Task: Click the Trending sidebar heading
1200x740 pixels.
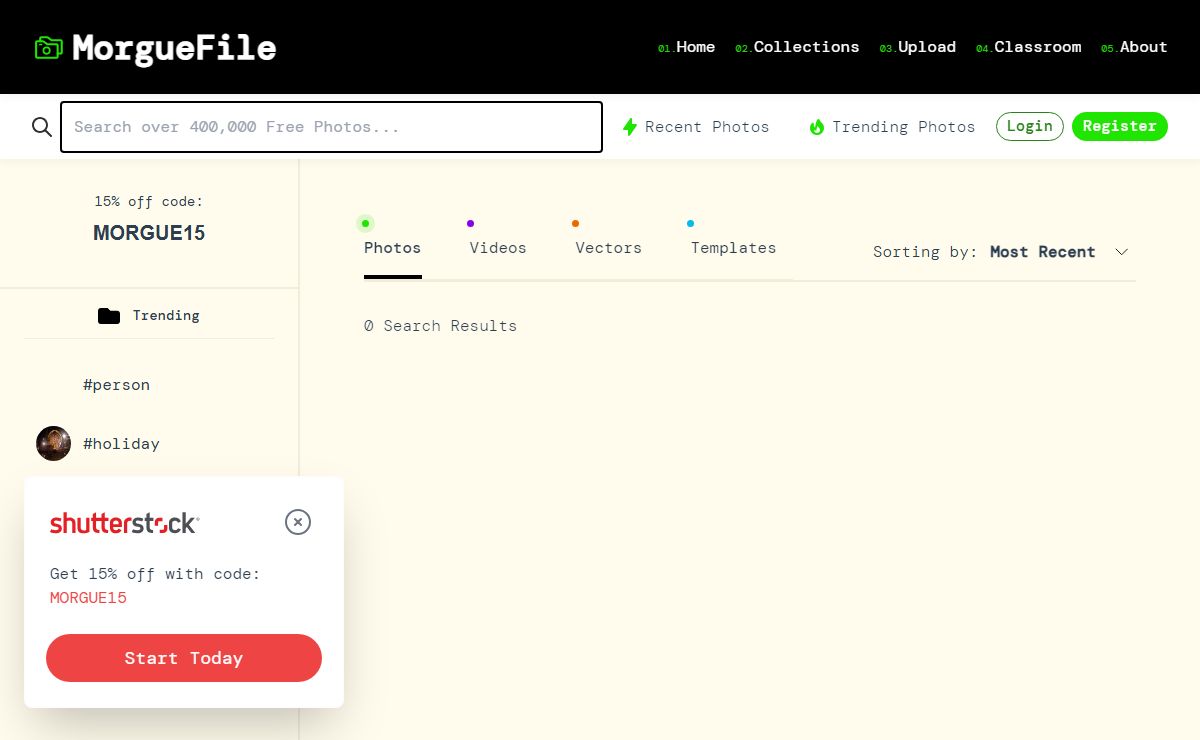Action: pos(166,316)
